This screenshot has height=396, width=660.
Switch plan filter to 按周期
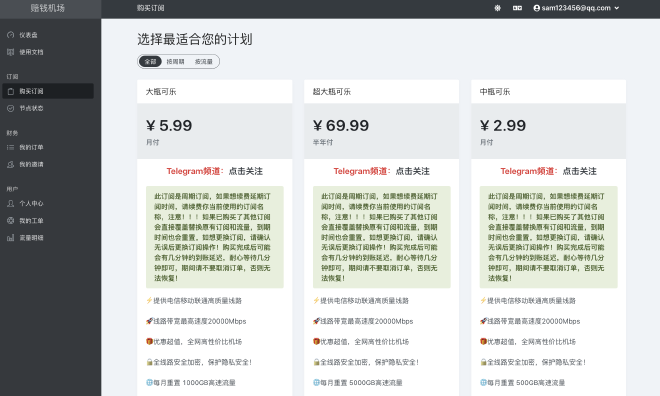click(x=175, y=61)
